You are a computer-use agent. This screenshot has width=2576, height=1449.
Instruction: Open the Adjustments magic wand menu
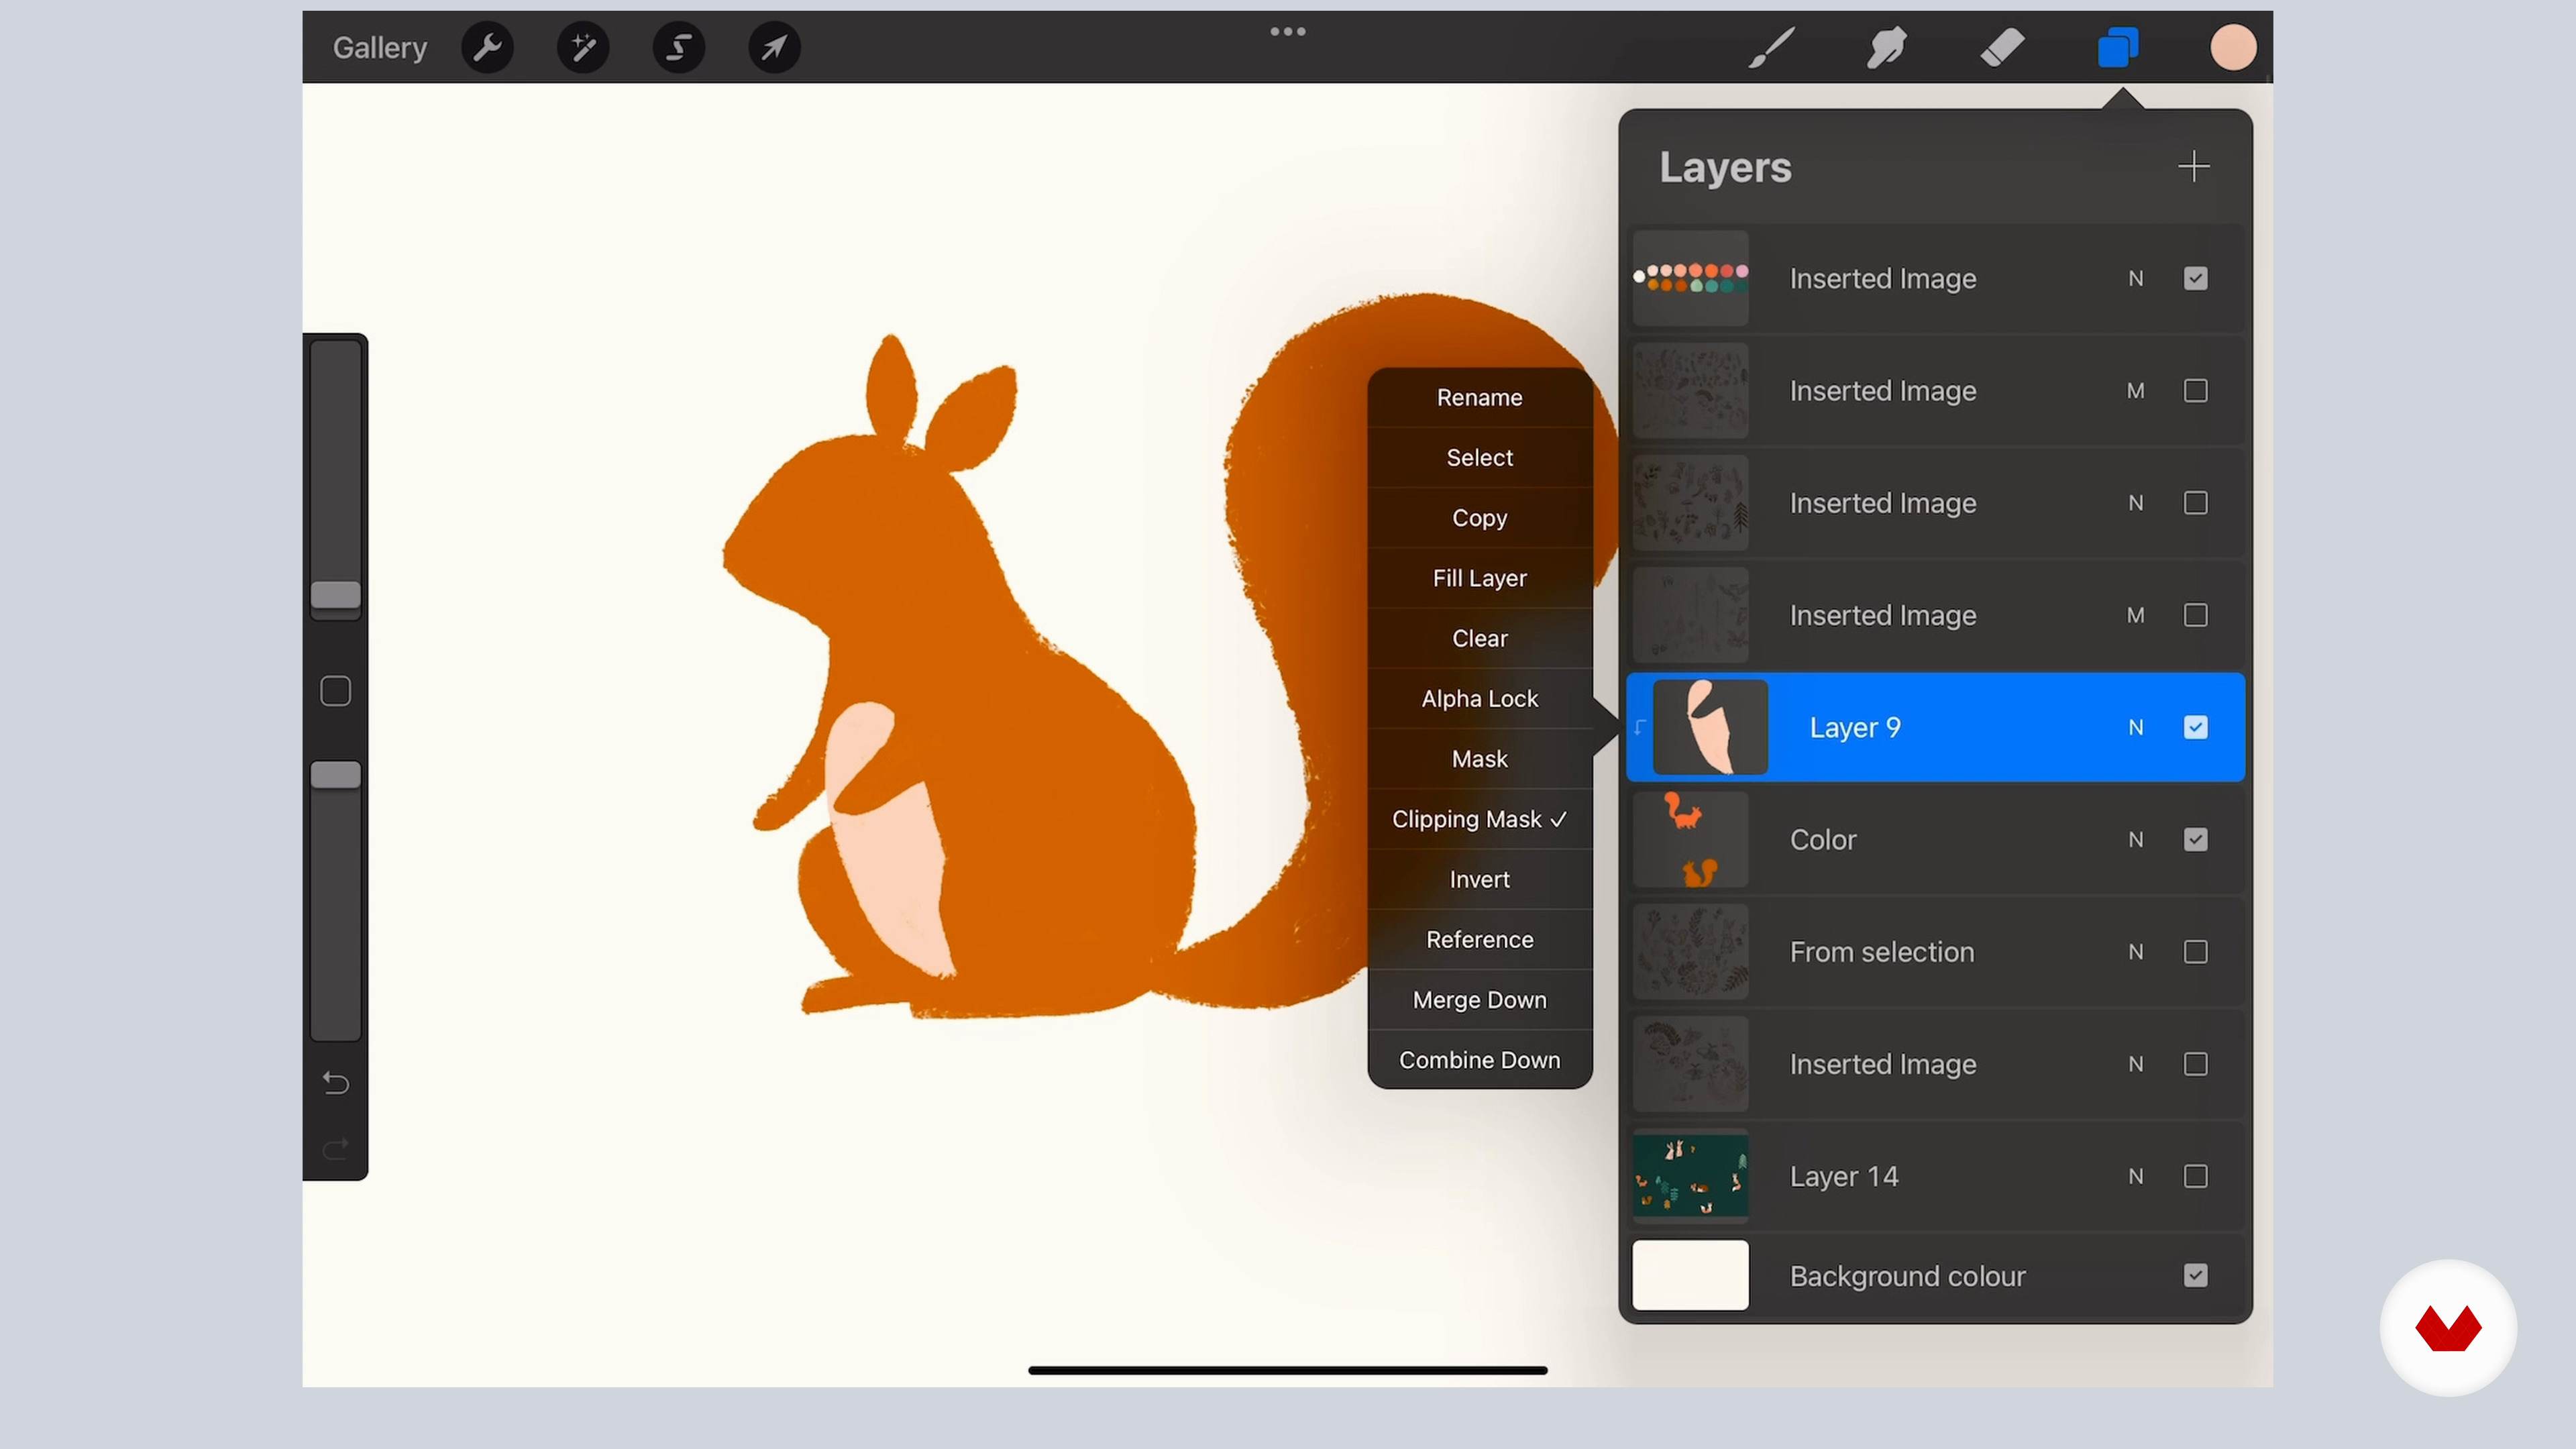pyautogui.click(x=583, y=47)
